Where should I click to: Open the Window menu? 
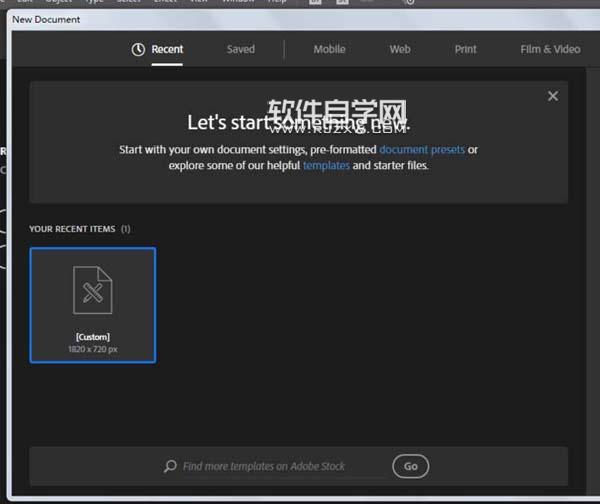pyautogui.click(x=237, y=2)
